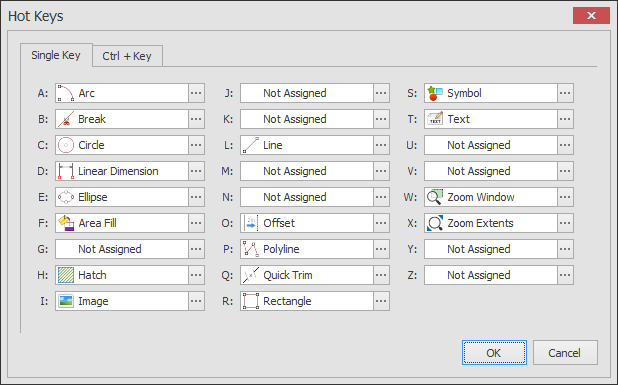Open the ellipsis picker for key X

[x=565, y=223]
